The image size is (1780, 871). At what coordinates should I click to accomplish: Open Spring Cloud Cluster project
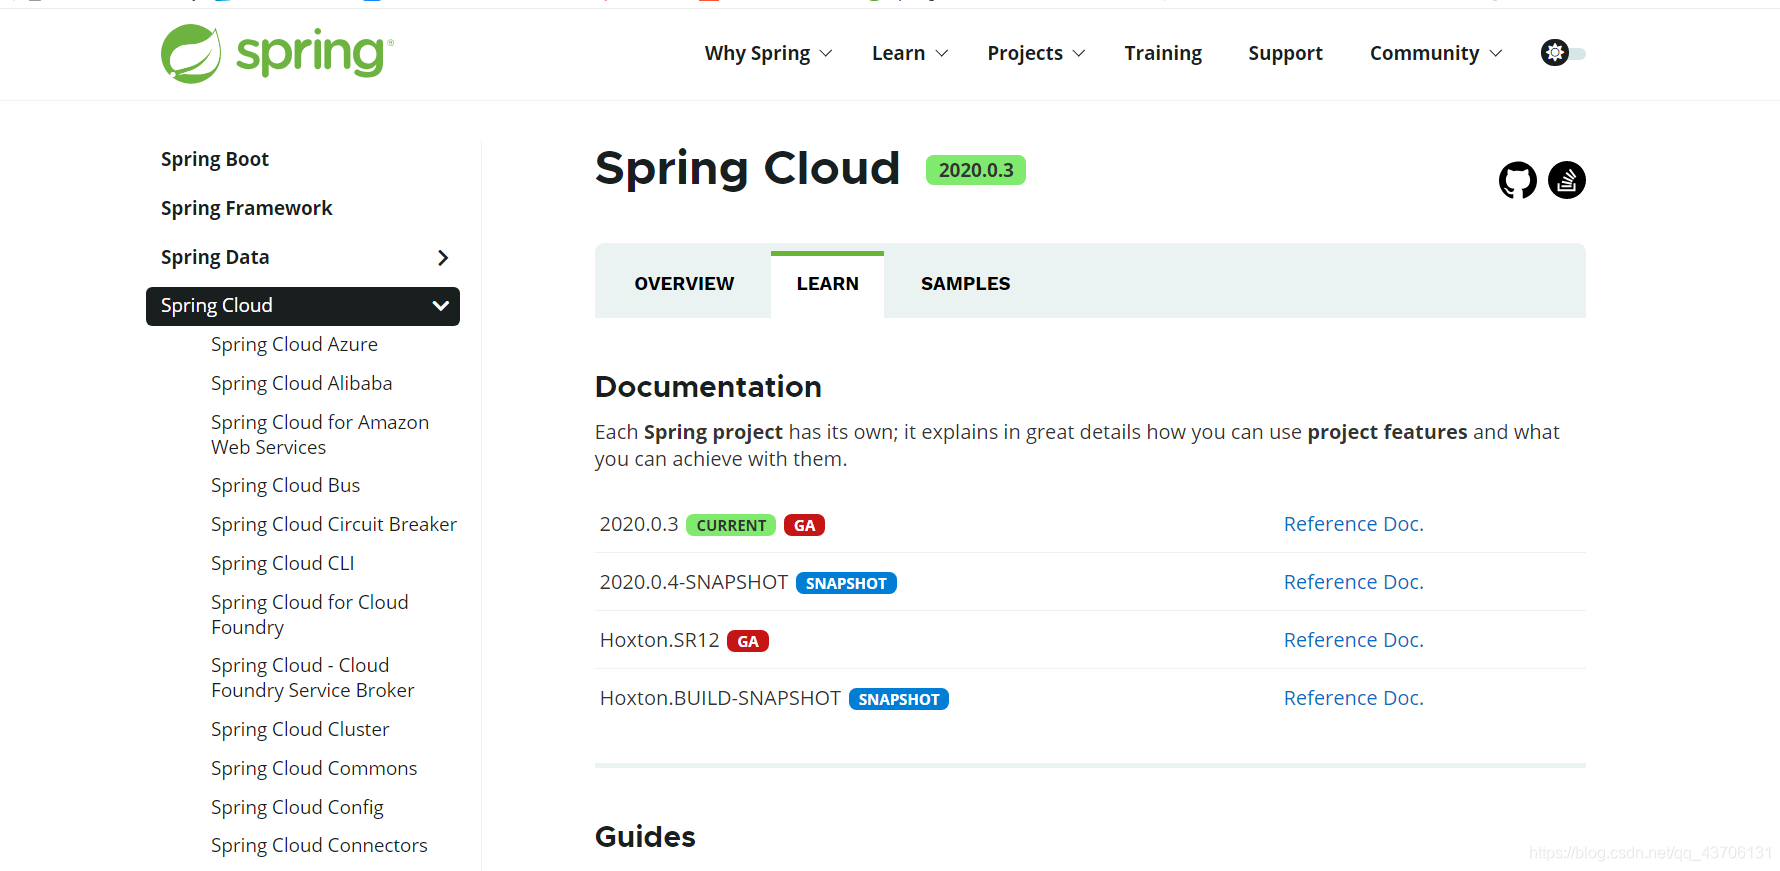tap(300, 730)
